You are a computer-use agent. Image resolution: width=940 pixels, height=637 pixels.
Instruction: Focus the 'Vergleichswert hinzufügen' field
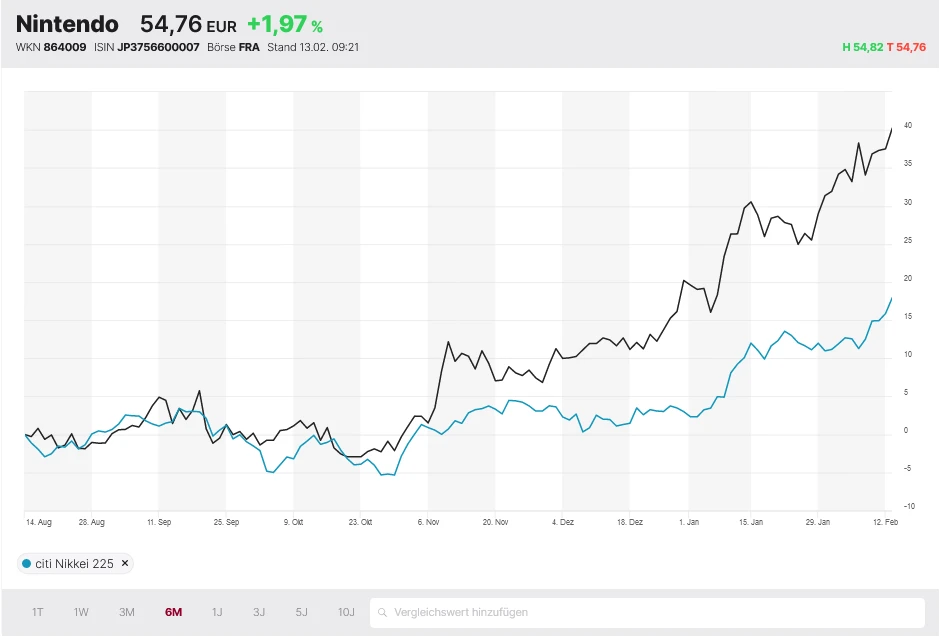tap(650, 612)
